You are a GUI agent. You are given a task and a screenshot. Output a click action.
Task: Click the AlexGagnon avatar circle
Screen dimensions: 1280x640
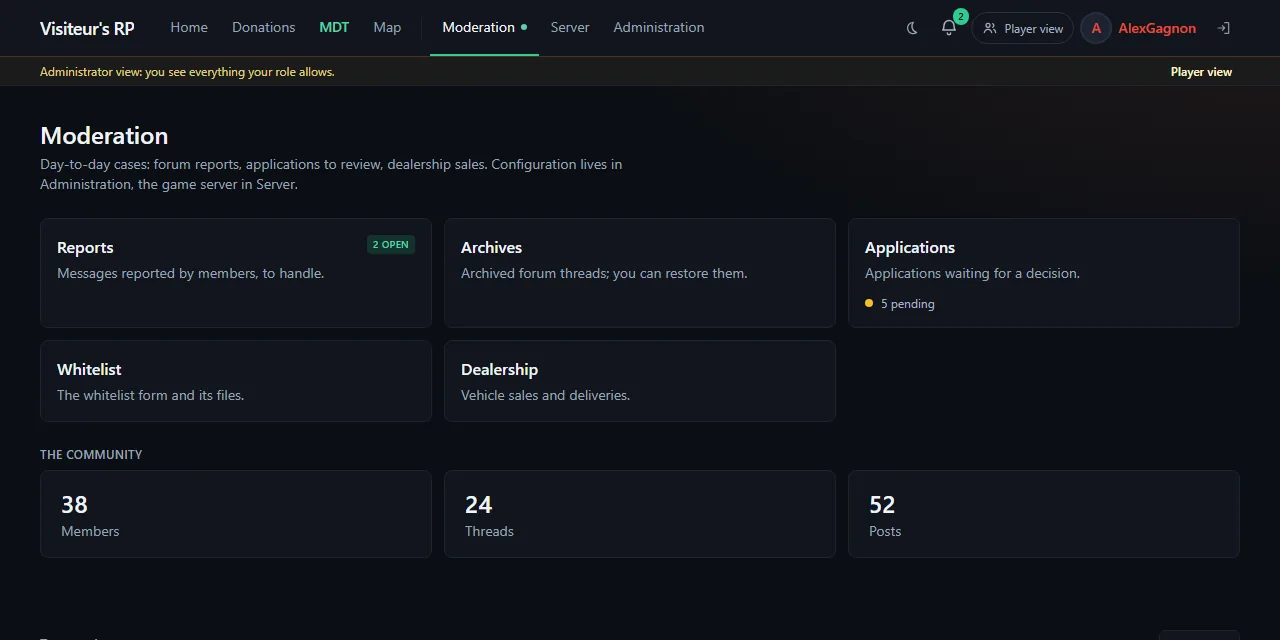[1096, 28]
